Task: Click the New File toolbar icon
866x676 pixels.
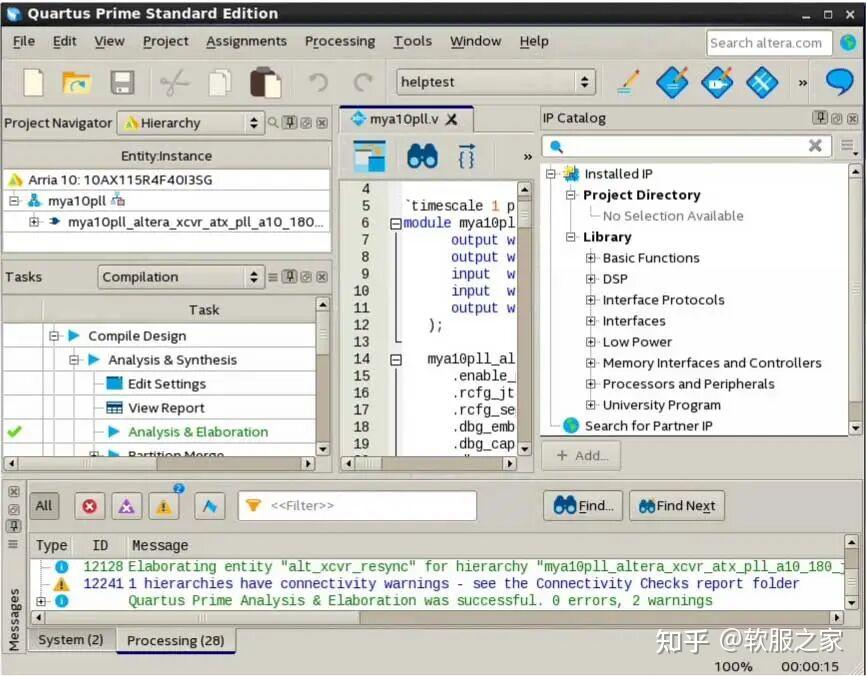Action: 34,83
